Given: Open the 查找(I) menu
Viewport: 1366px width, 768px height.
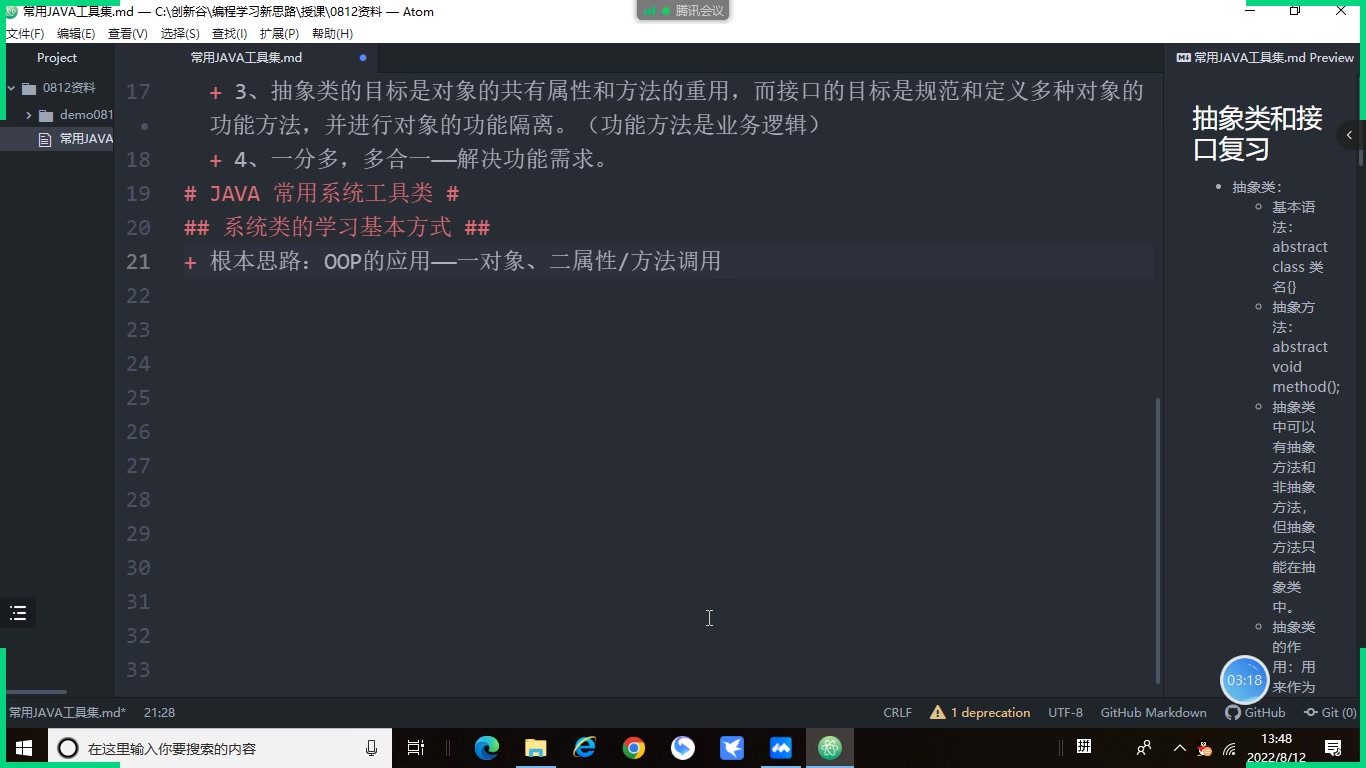Looking at the screenshot, I should (230, 33).
